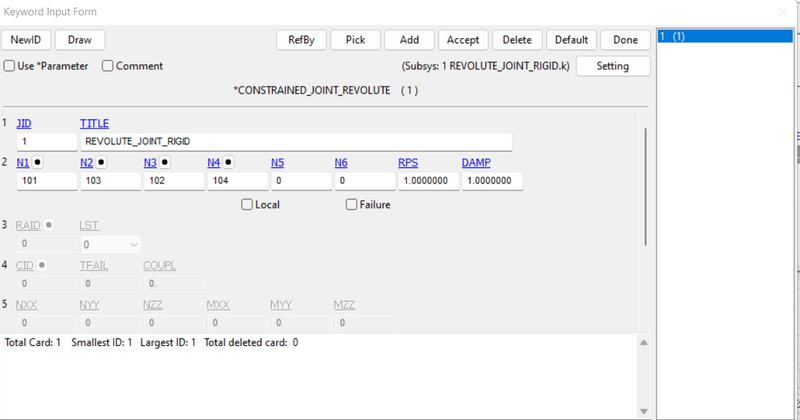Click the COUPL label link
The width and height of the screenshot is (800, 420).
(x=160, y=266)
